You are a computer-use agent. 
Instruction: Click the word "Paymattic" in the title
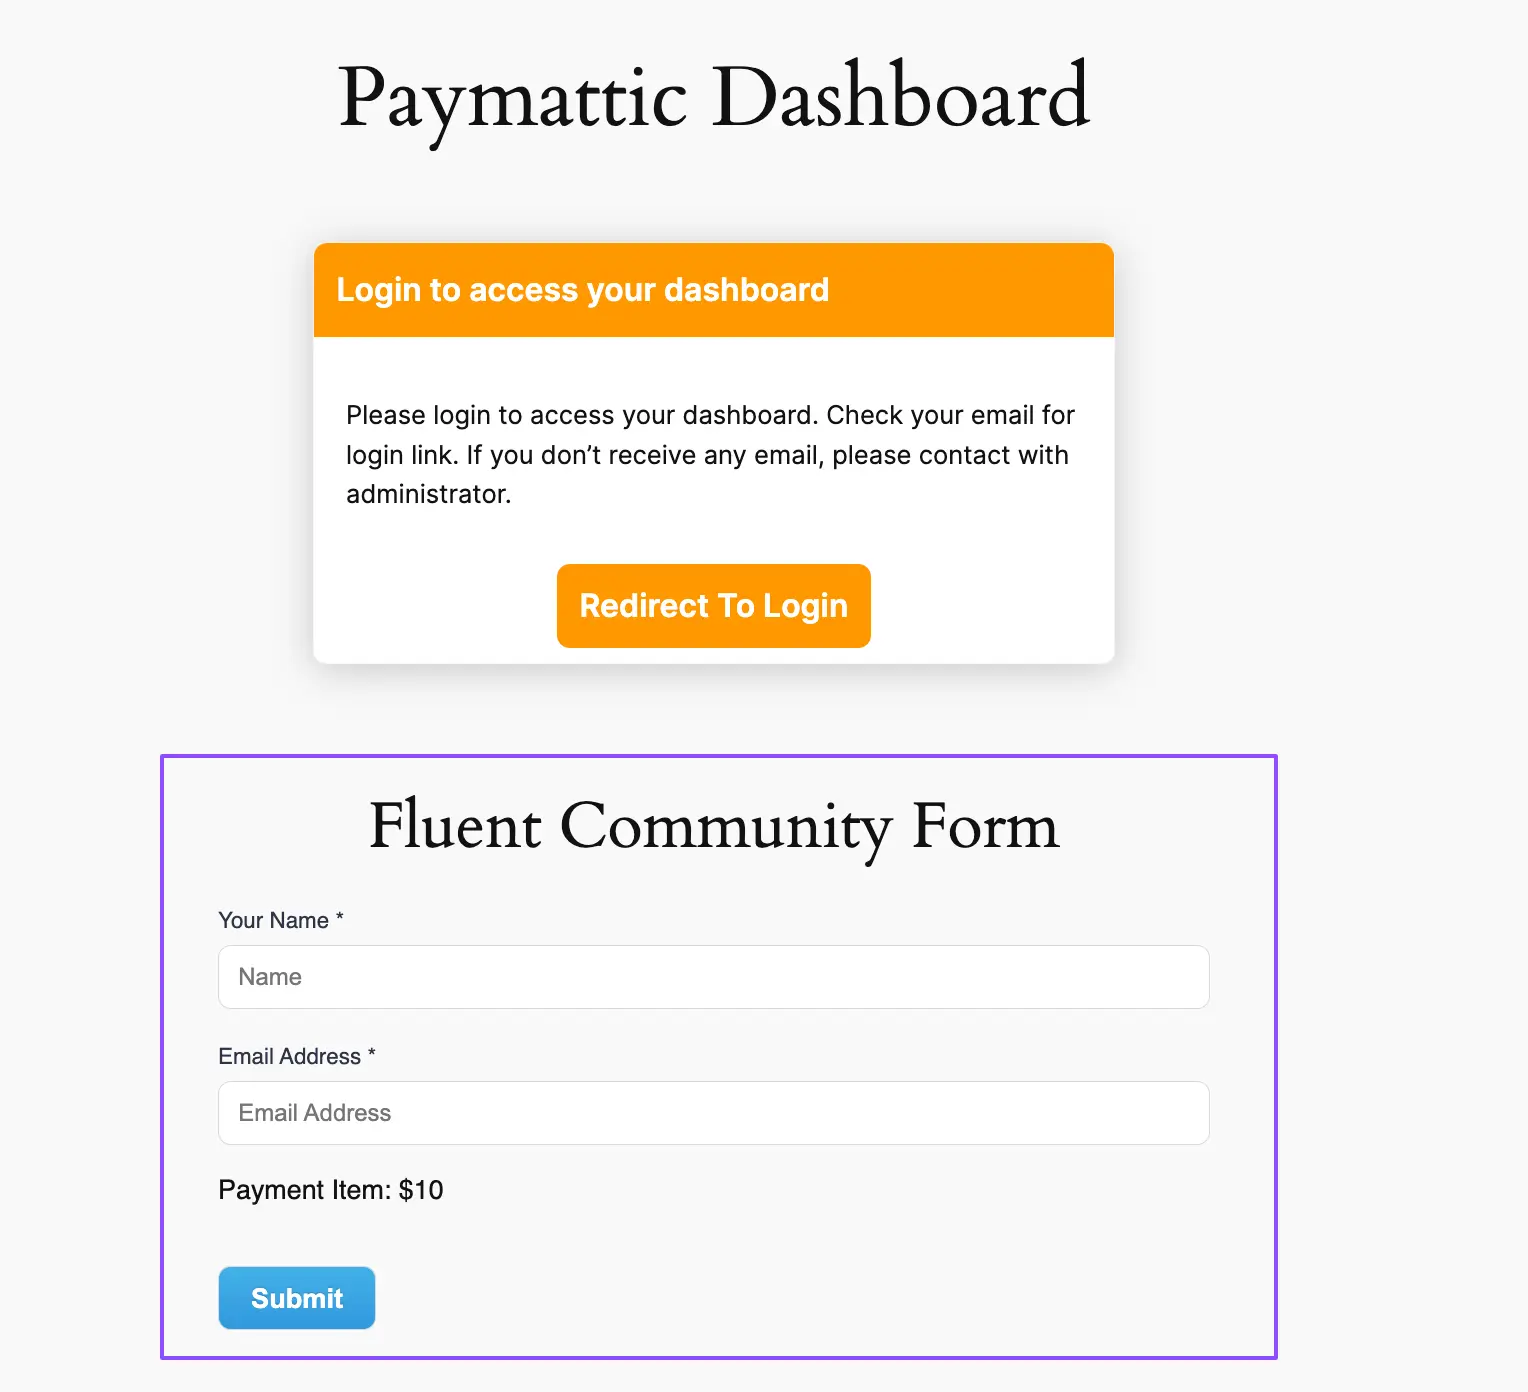click(513, 98)
